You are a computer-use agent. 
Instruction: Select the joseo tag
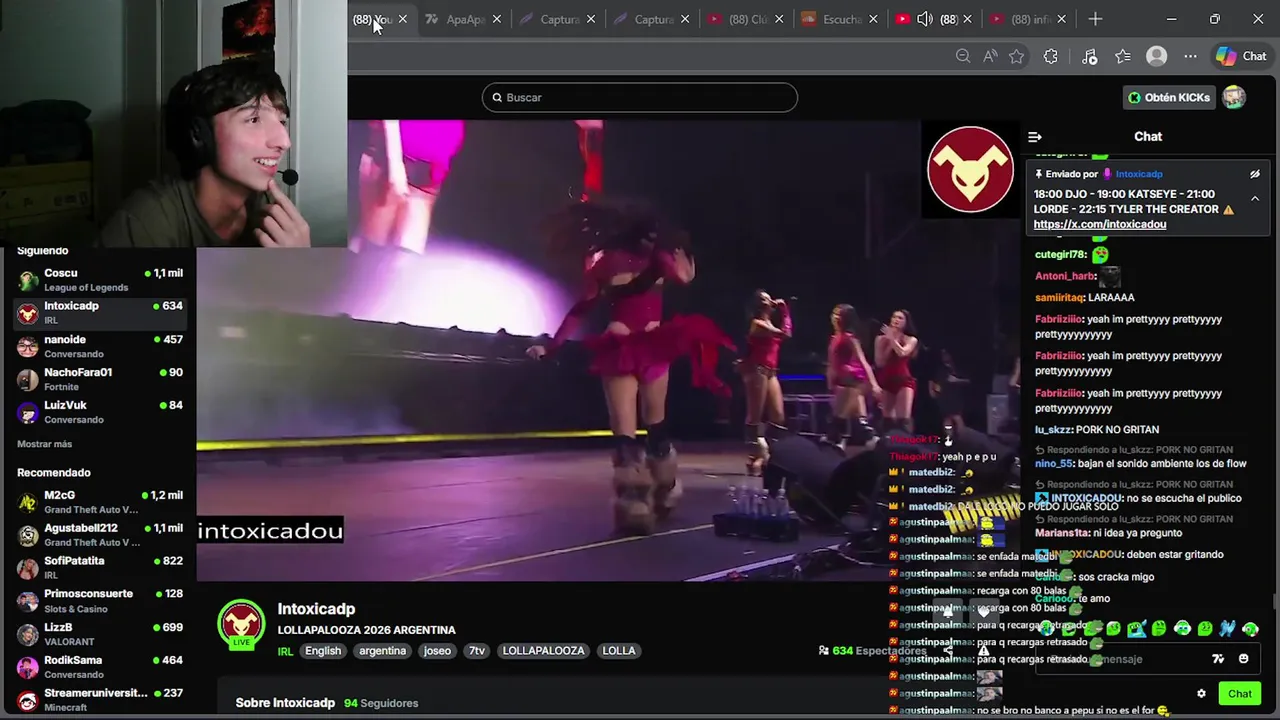pos(437,651)
